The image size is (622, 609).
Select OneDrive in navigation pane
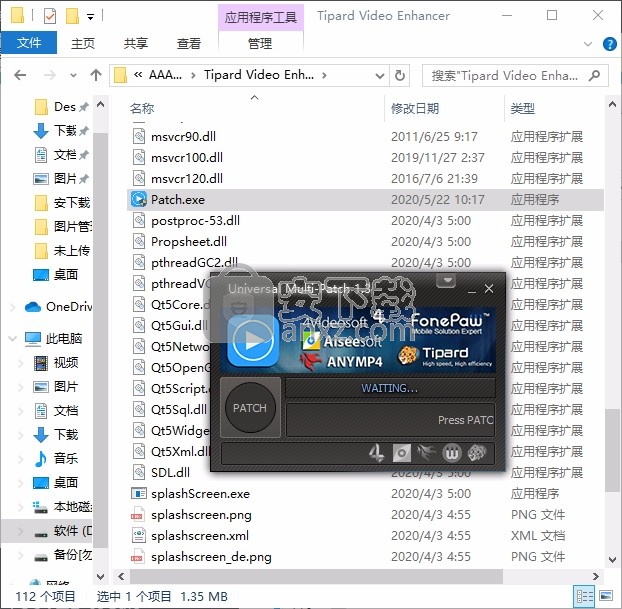click(x=59, y=306)
